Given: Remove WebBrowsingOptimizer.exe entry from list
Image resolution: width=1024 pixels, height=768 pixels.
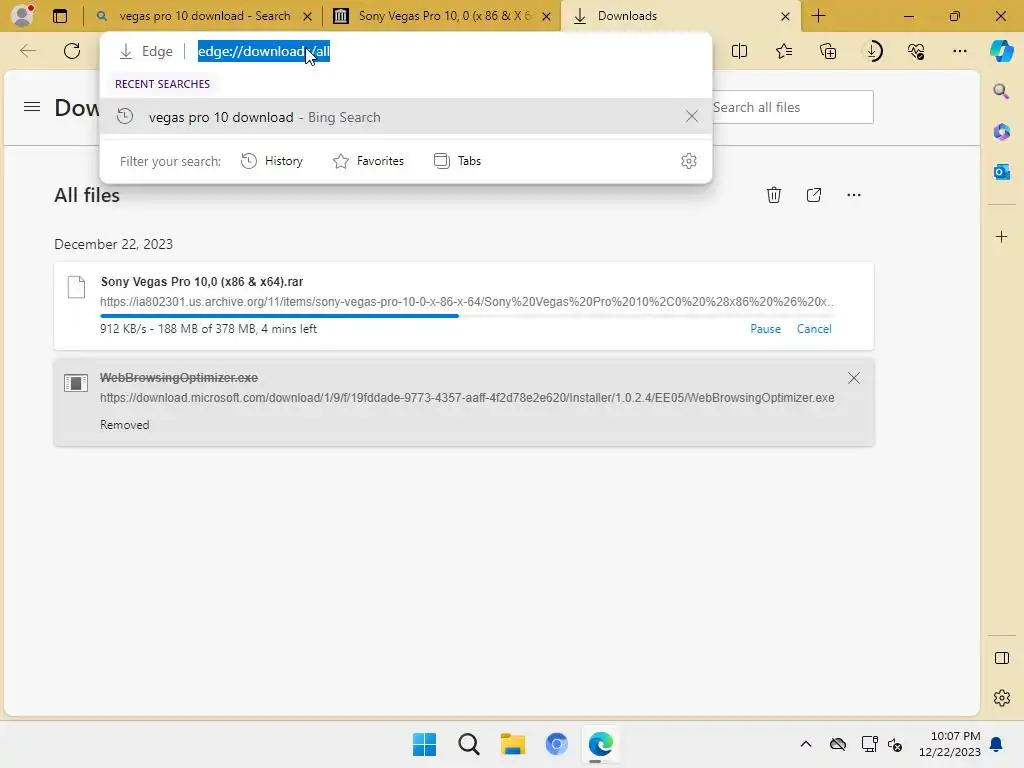Looking at the screenshot, I should coord(854,378).
